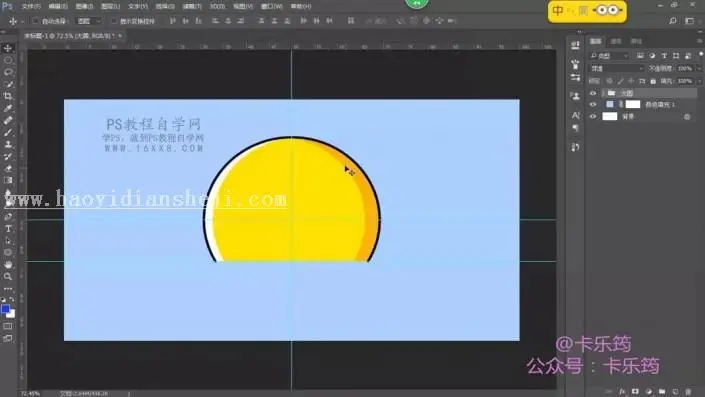Viewport: 705px width, 397px height.
Task: Switch to the 通道 tab
Action: [x=616, y=41]
